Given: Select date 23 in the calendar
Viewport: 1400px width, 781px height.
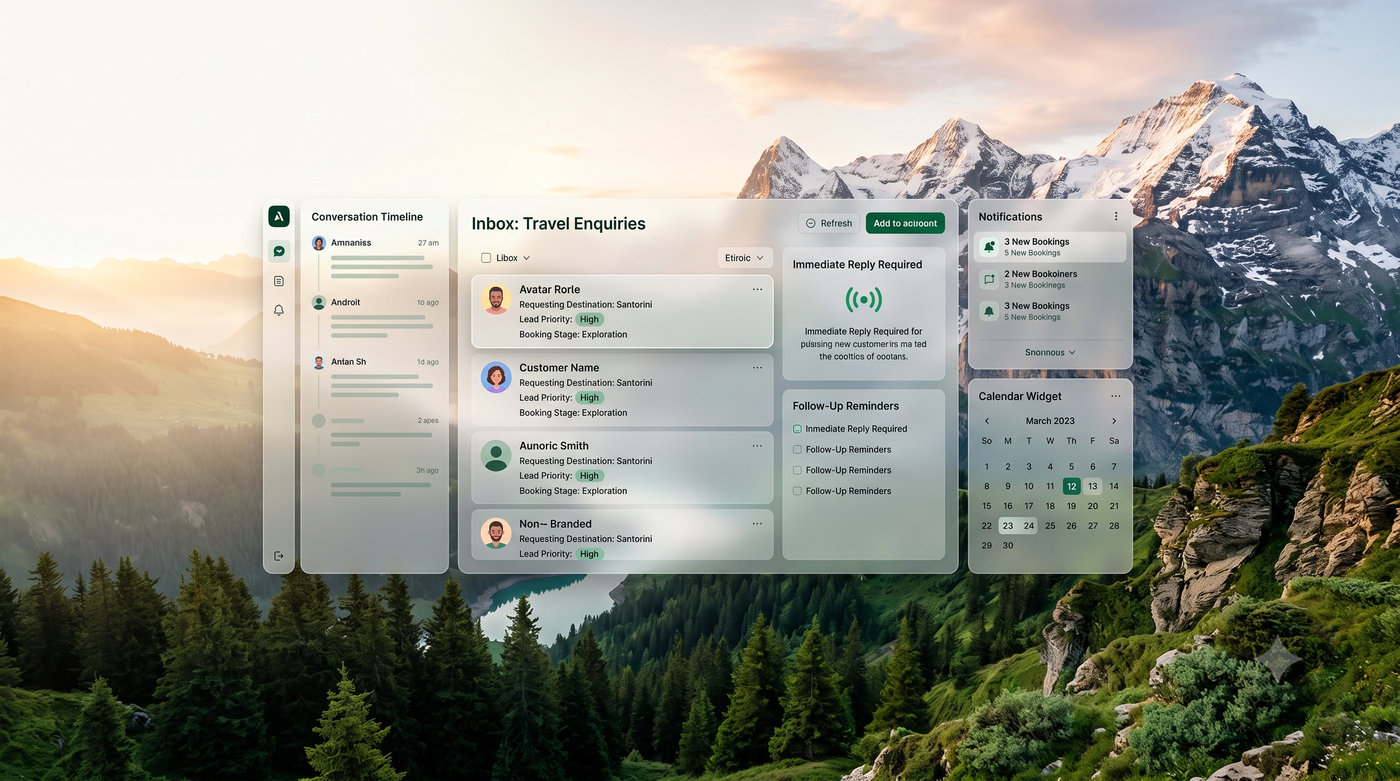Looking at the screenshot, I should 1008,525.
